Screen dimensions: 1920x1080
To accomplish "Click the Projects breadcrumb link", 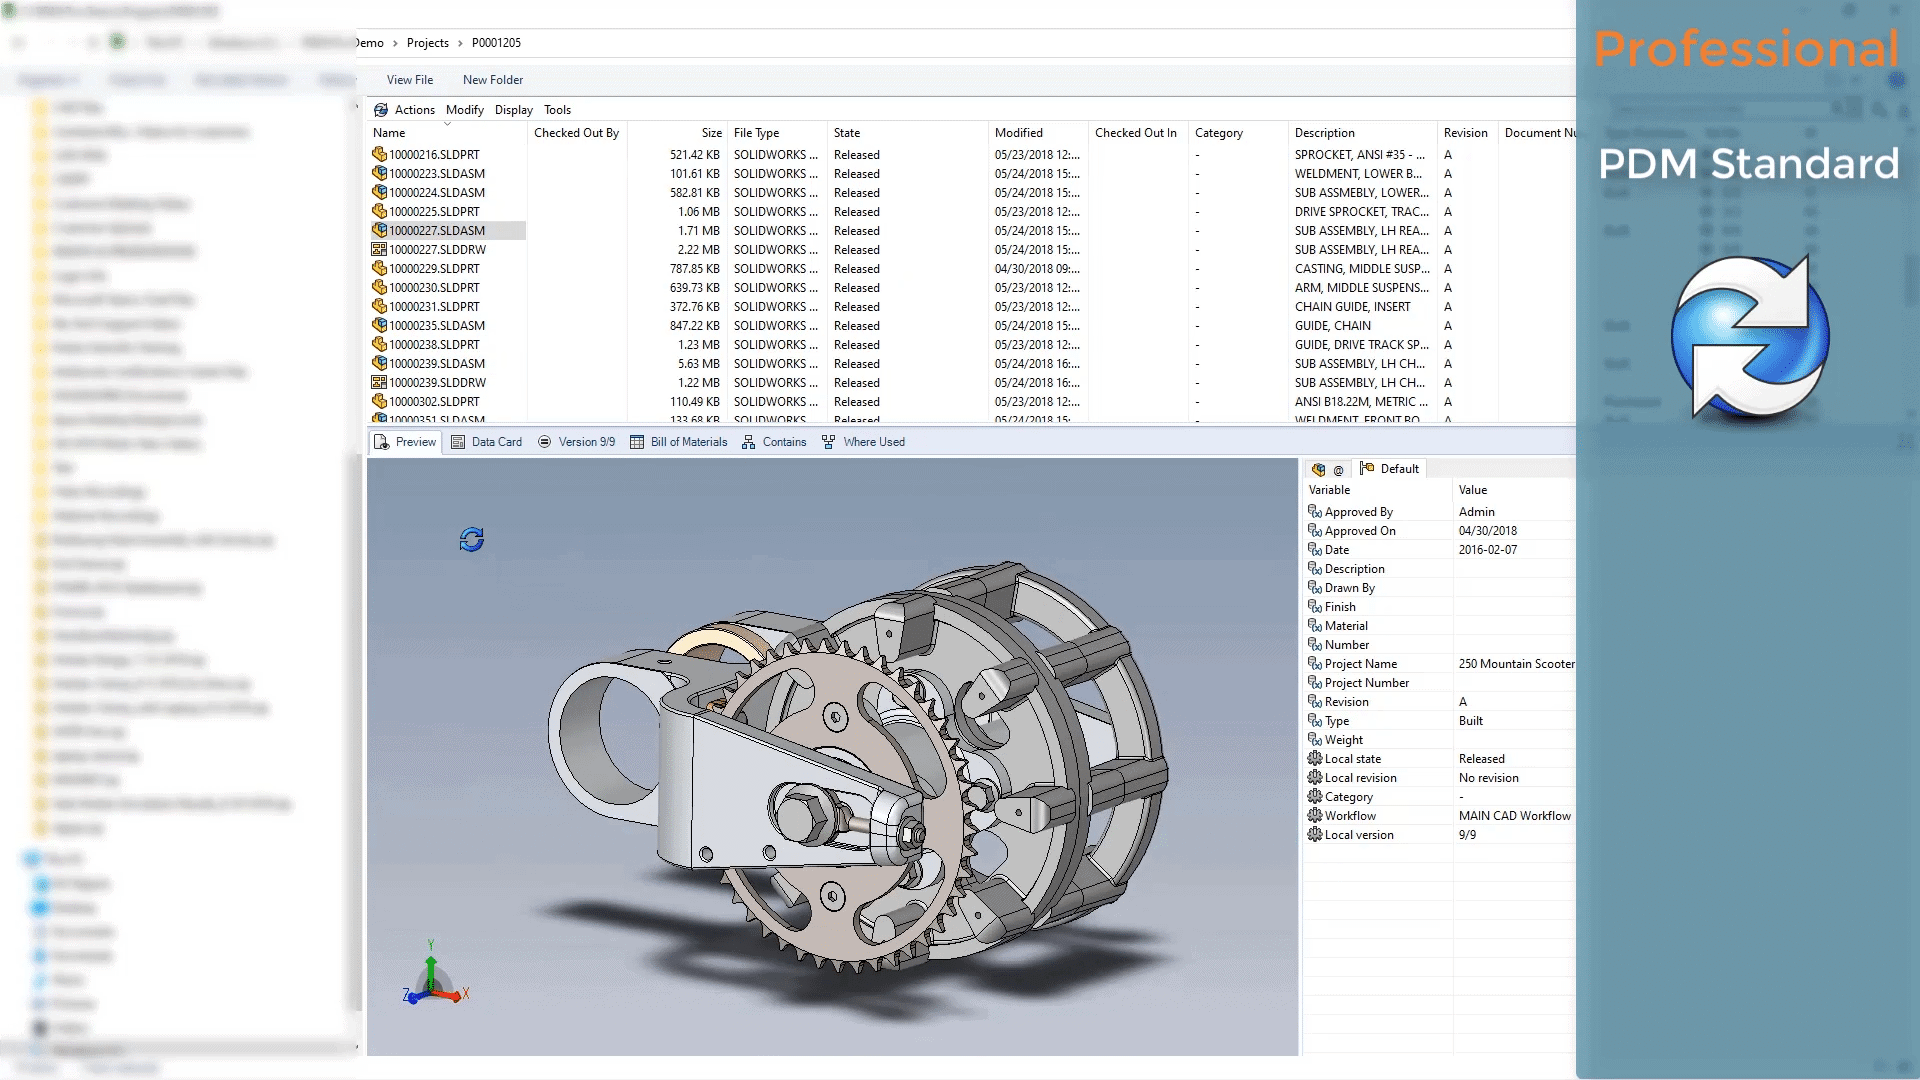I will [x=428, y=43].
